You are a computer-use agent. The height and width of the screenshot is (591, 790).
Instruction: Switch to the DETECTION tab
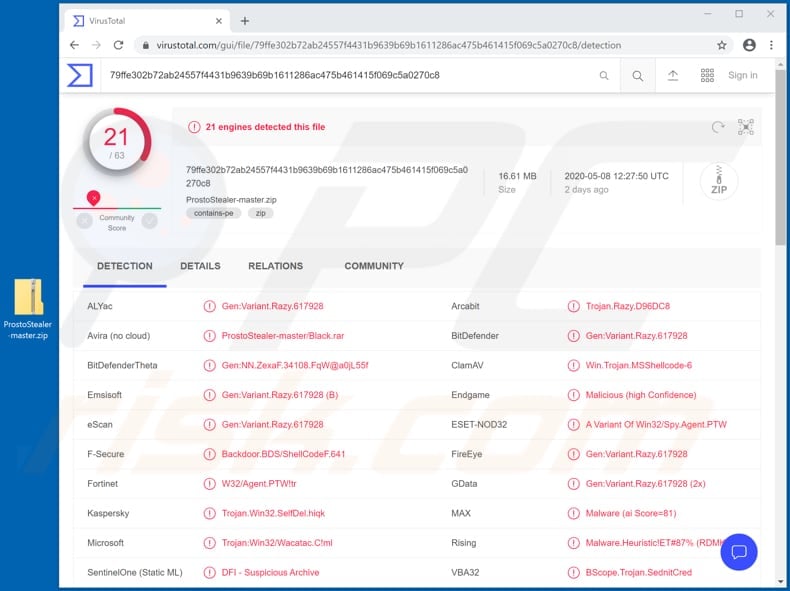(124, 266)
